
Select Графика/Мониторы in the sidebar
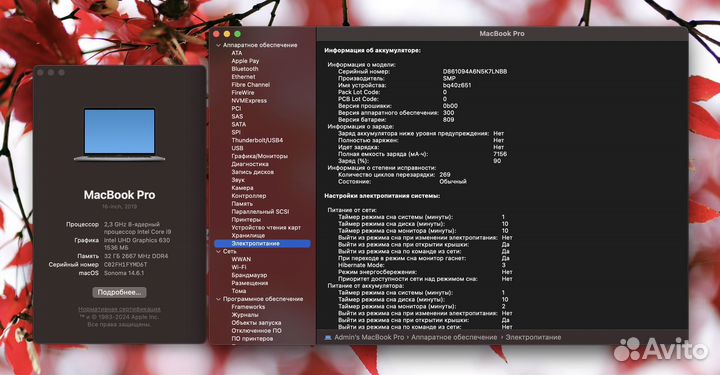(x=259, y=156)
